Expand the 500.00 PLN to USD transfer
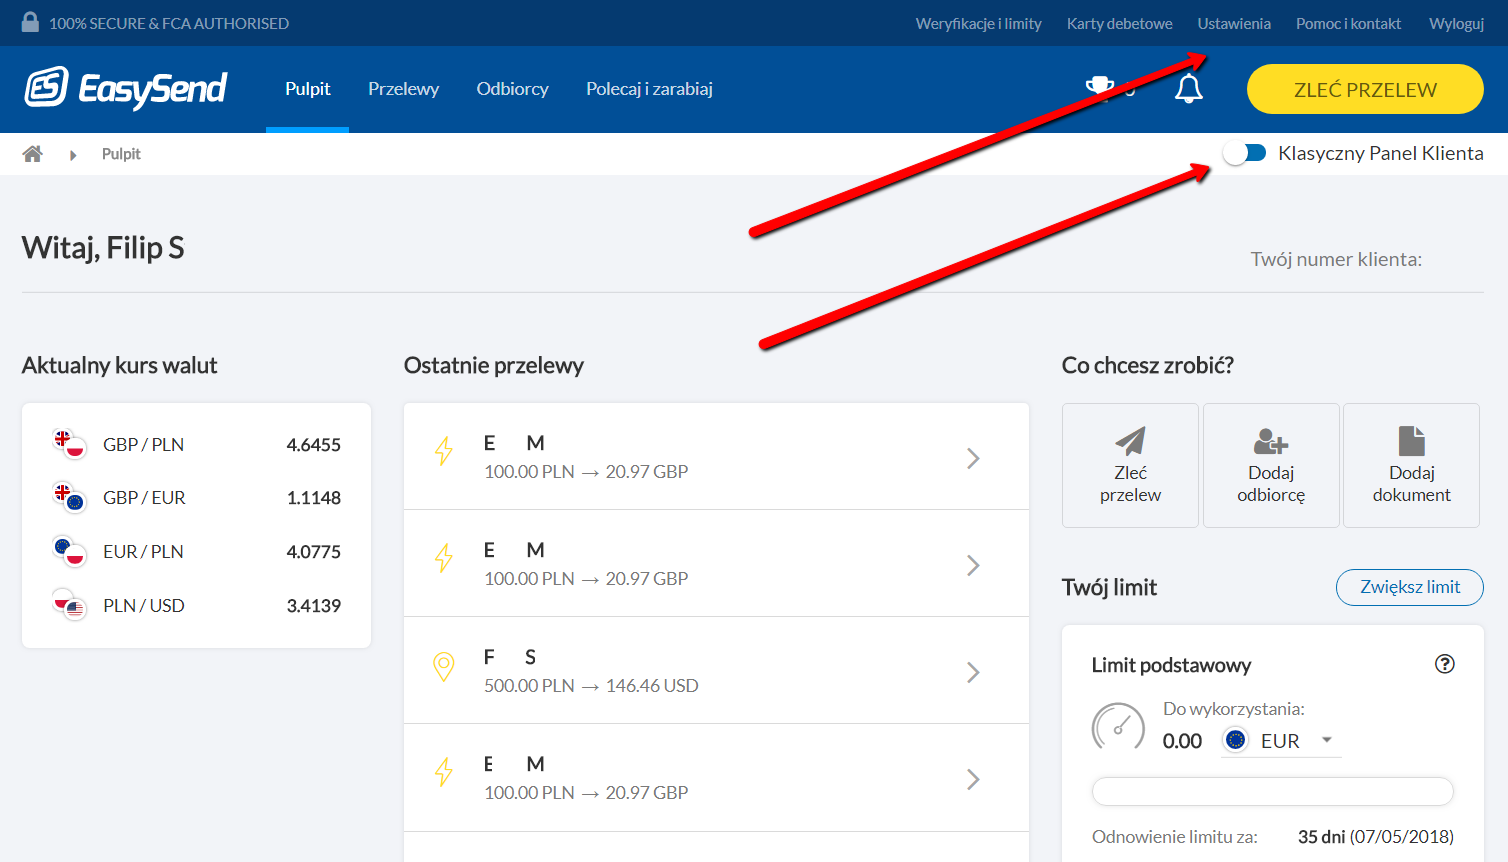The image size is (1508, 862). tap(972, 672)
